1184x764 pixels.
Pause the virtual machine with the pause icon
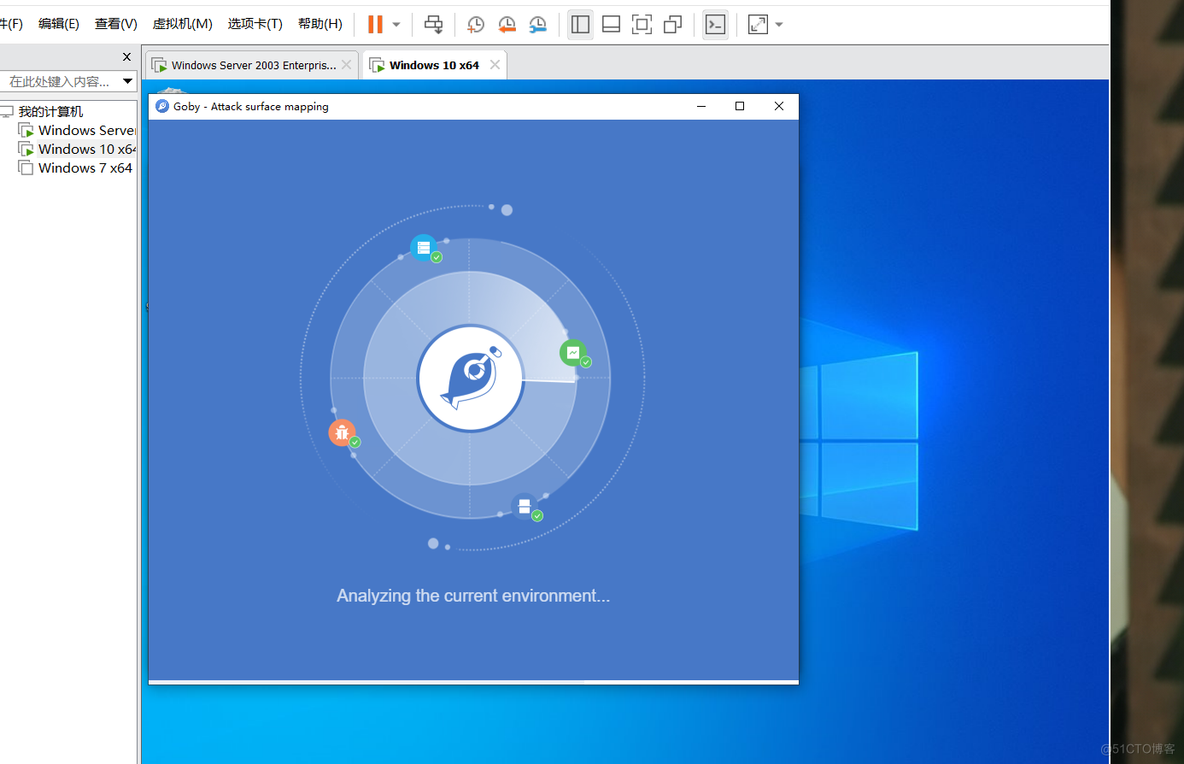click(x=375, y=24)
